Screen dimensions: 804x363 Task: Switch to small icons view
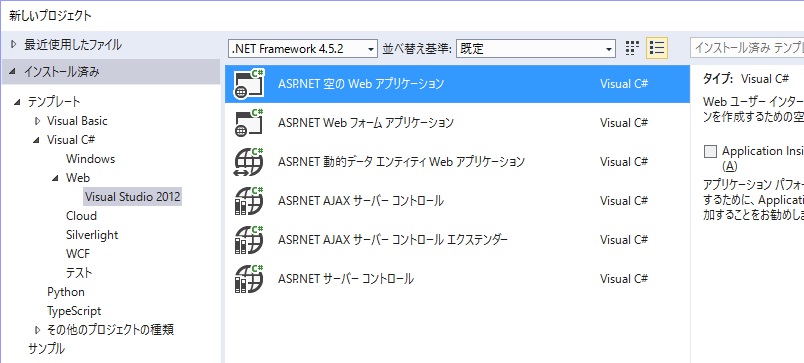coord(633,48)
